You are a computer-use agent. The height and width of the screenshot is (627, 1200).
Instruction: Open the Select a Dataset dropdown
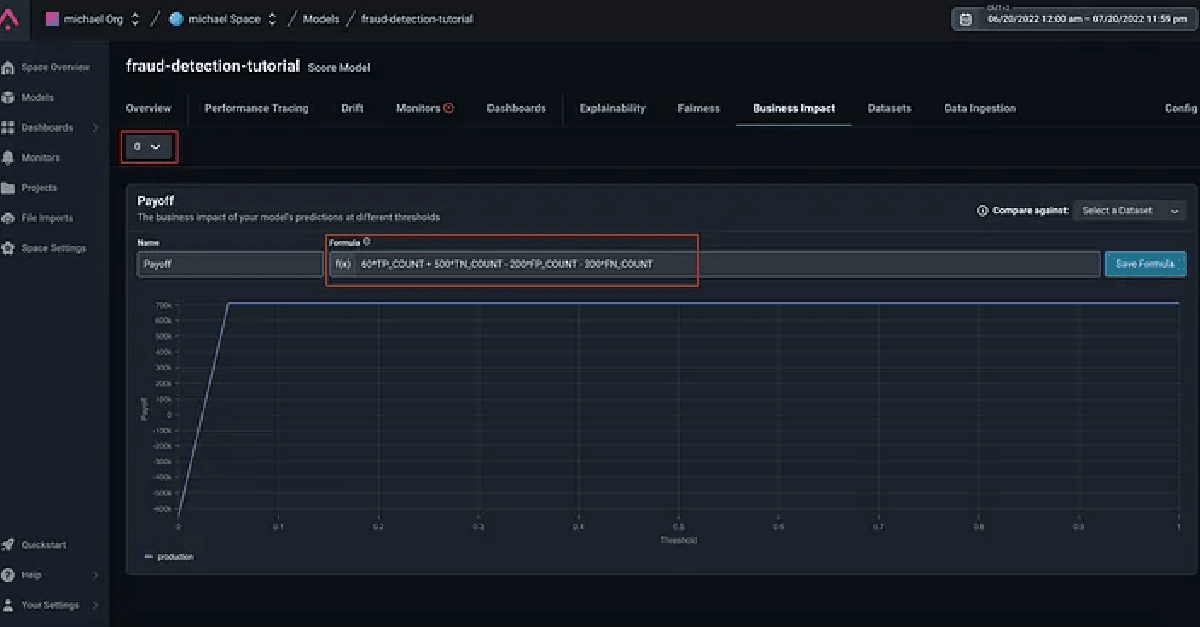[1129, 211]
